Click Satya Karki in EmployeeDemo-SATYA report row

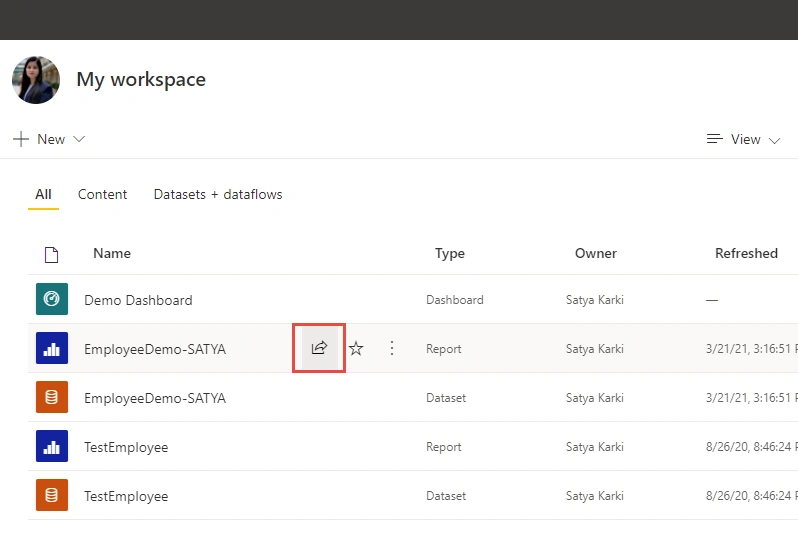pyautogui.click(x=594, y=349)
